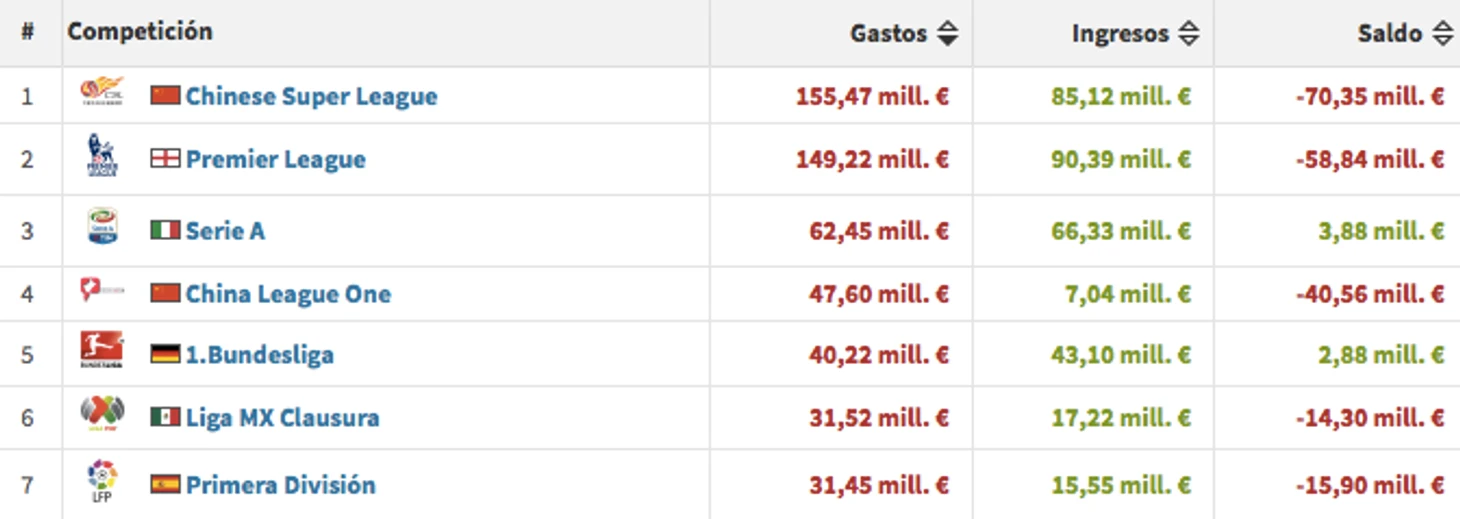Open the Primera División link
1460x519 pixels.
pos(280,485)
